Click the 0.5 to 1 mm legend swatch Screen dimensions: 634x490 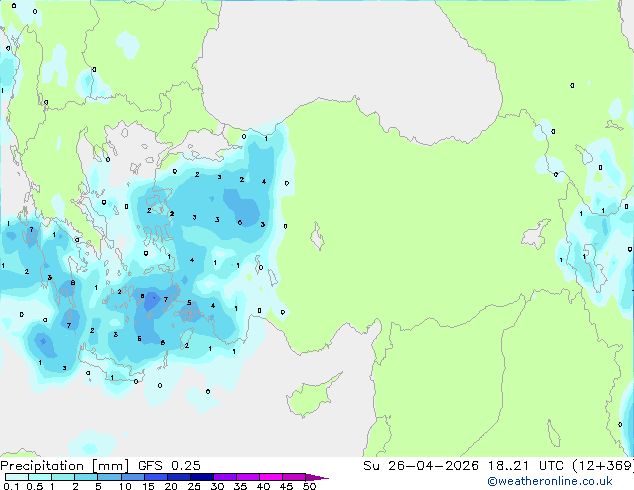pyautogui.click(x=40, y=477)
